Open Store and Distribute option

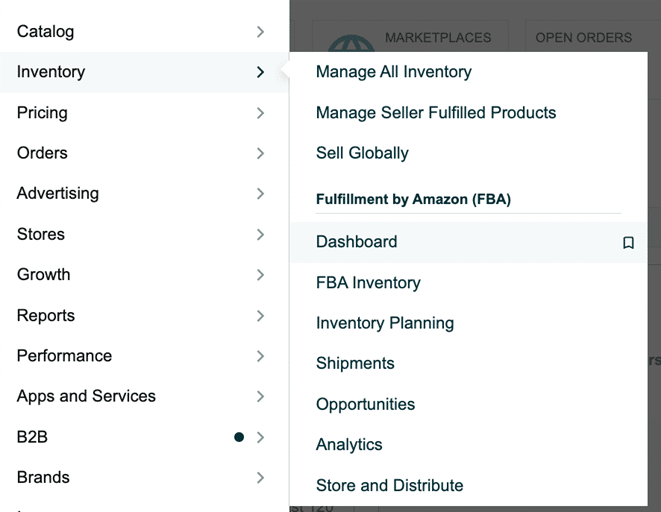tap(390, 485)
